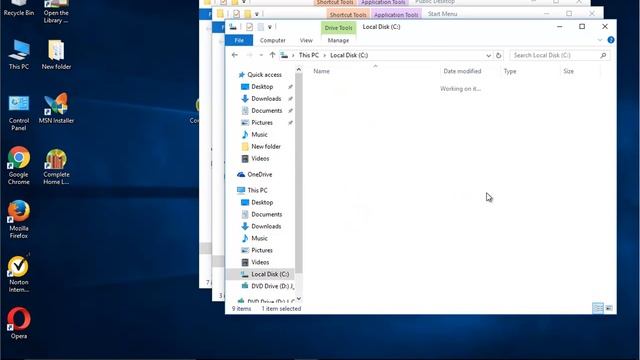The image size is (640, 360).
Task: Open the View ribbon tab
Action: [306, 40]
